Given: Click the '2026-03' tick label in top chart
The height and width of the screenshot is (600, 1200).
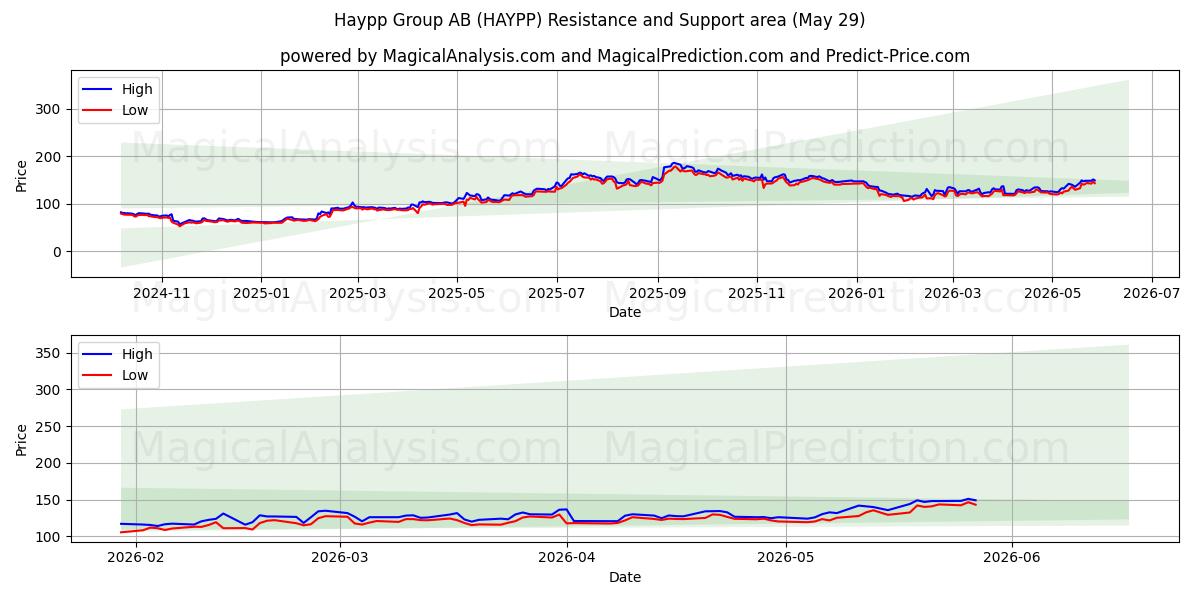Looking at the screenshot, I should click(x=952, y=294).
